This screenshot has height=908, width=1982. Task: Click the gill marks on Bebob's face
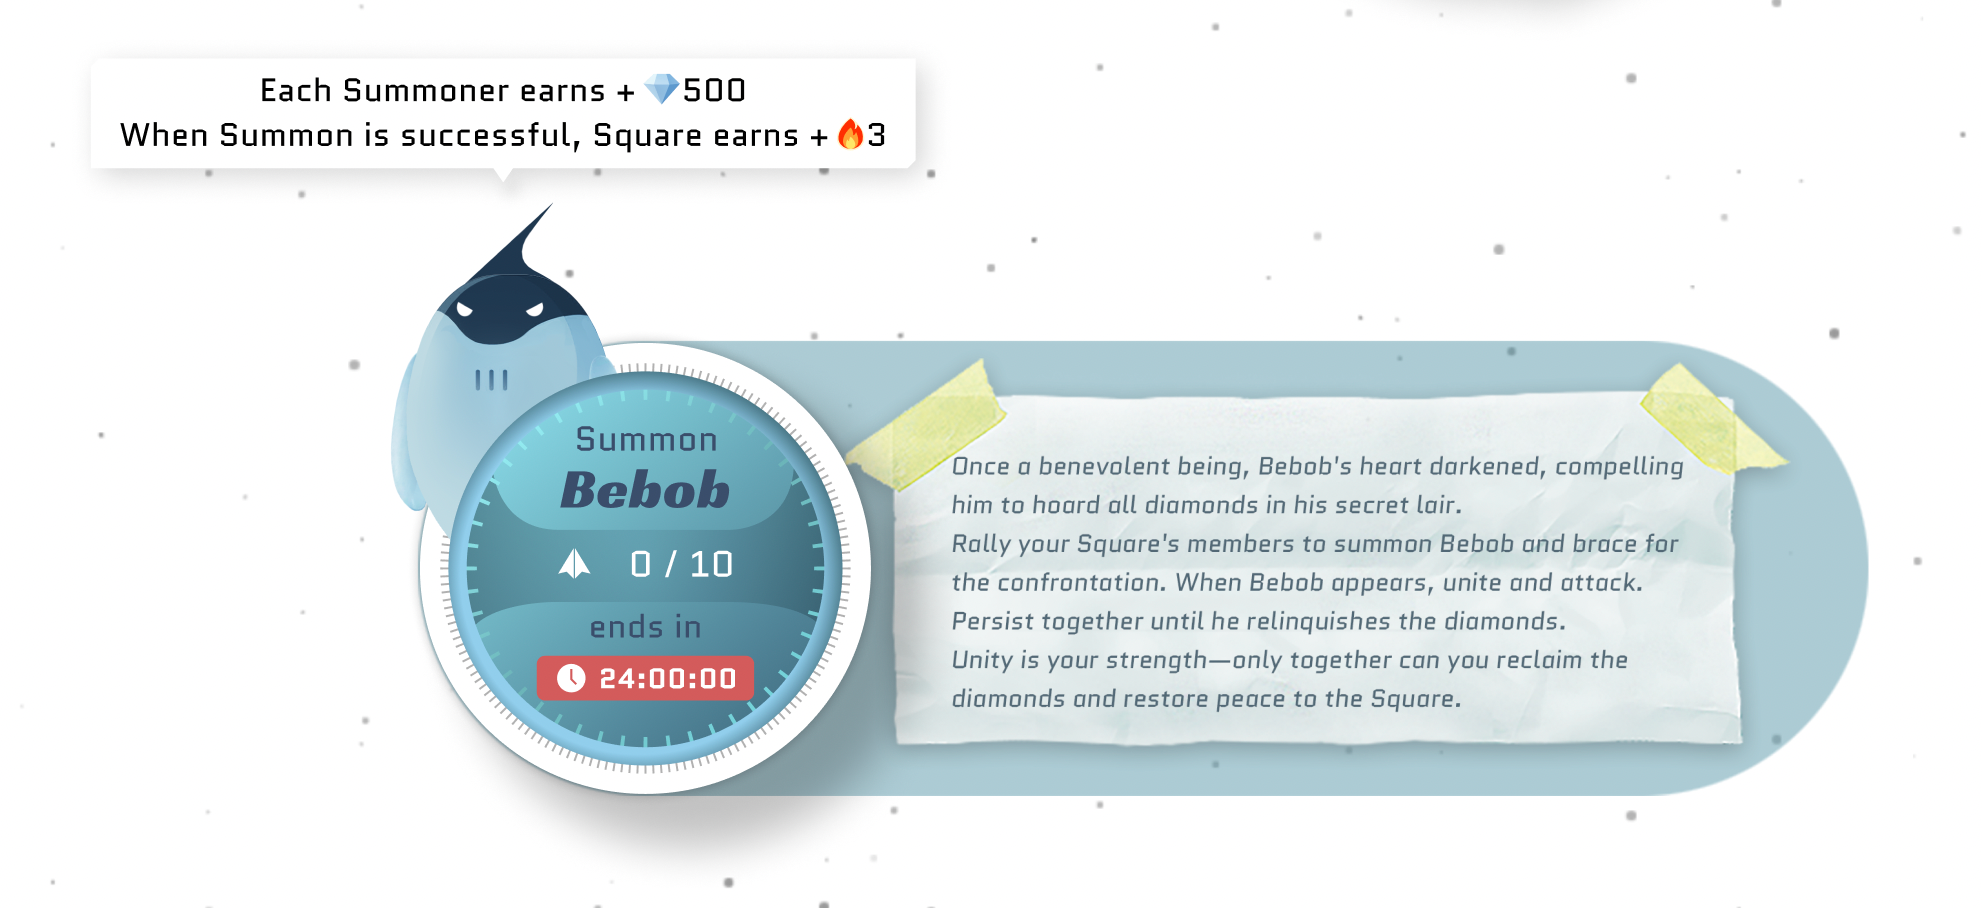(489, 377)
